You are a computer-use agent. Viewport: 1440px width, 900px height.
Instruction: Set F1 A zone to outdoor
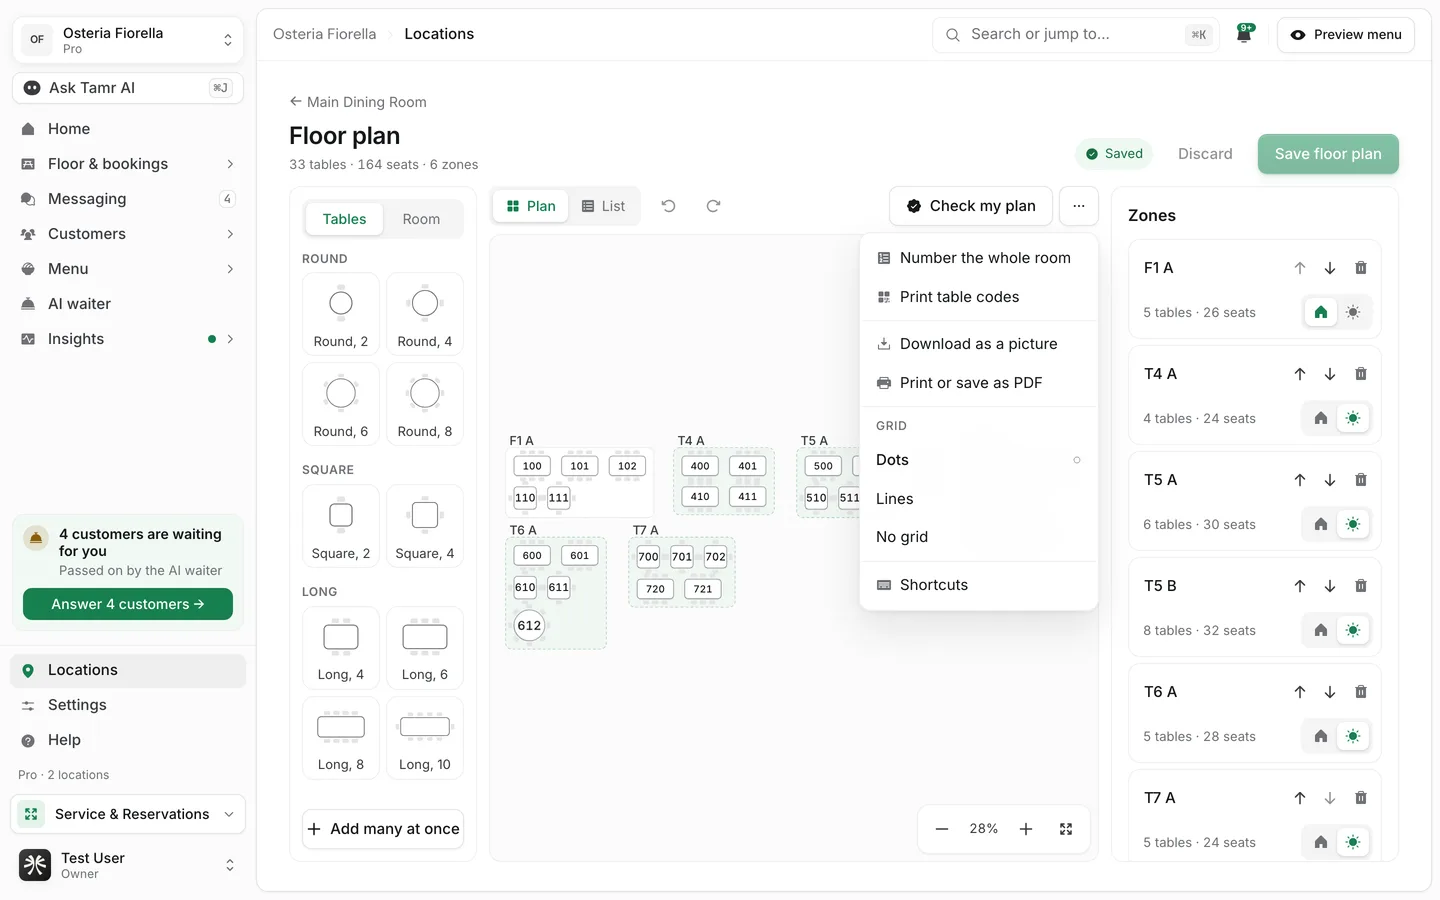(x=1353, y=312)
